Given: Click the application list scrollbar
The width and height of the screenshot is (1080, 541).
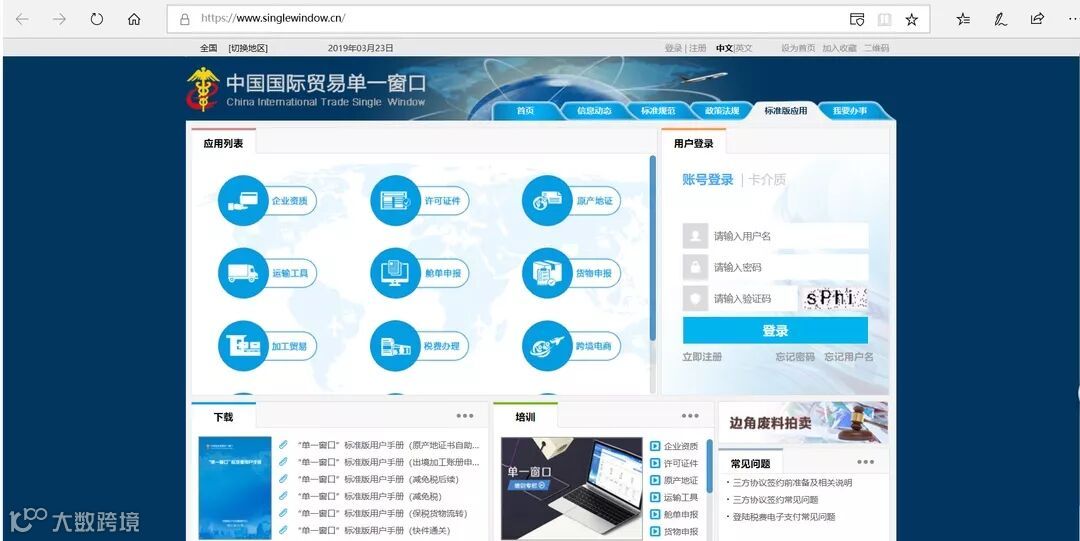Looking at the screenshot, I should pyautogui.click(x=653, y=248).
